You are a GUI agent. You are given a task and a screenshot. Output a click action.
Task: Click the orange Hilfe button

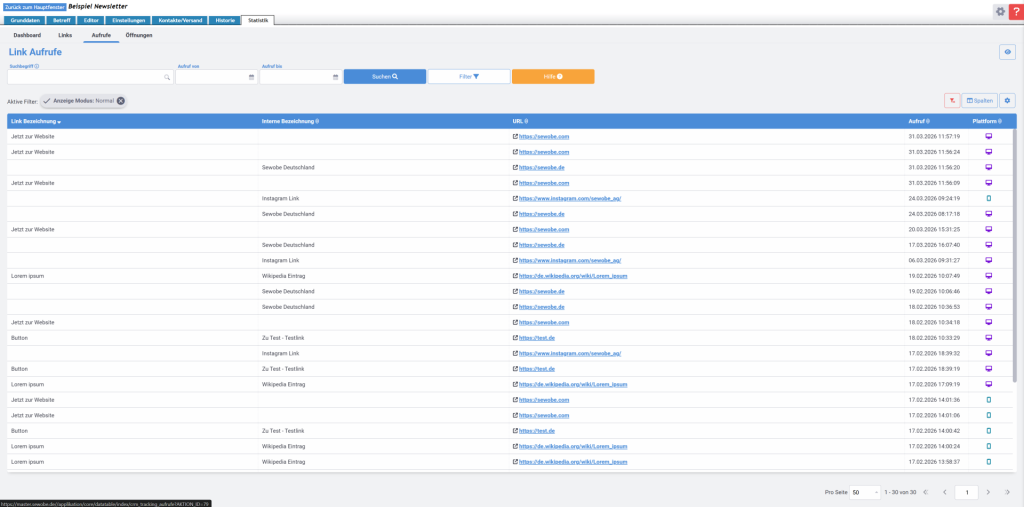coord(552,77)
